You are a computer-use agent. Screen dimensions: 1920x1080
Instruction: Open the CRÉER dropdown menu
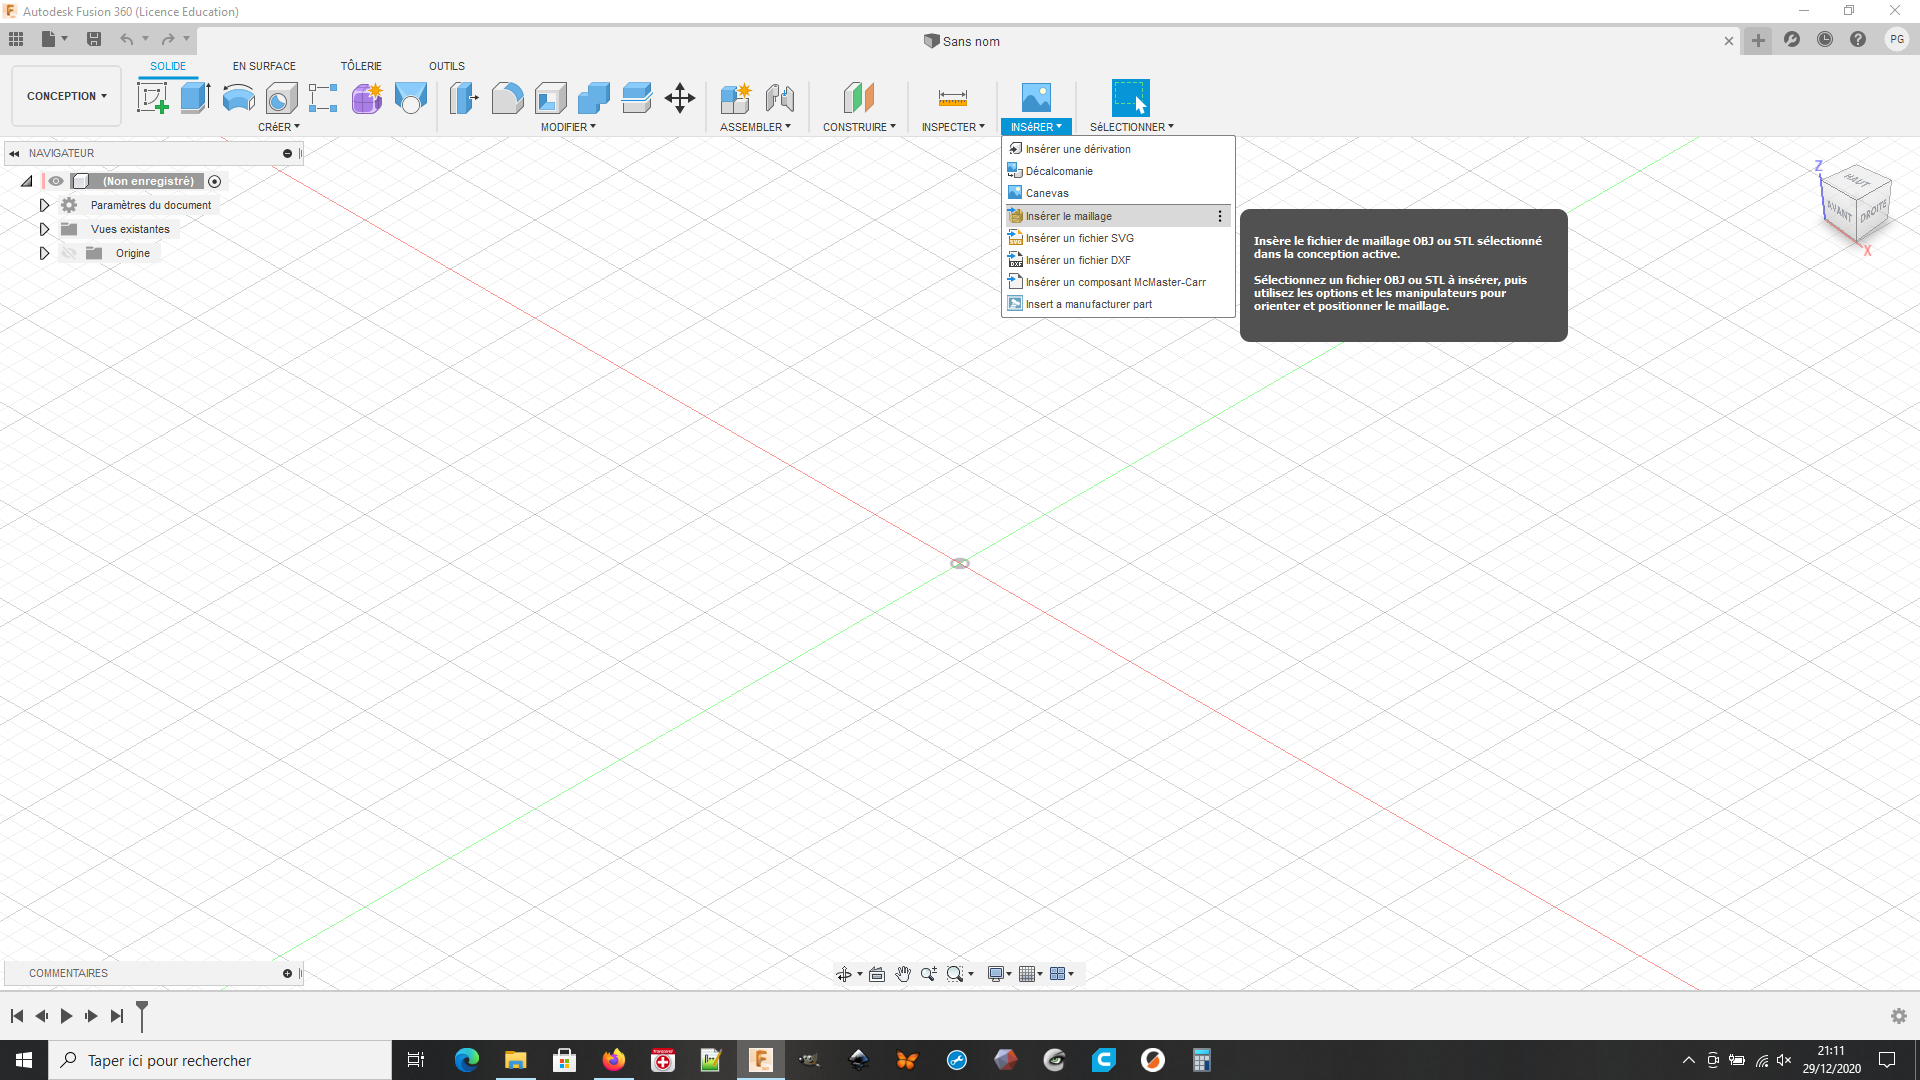click(x=278, y=127)
